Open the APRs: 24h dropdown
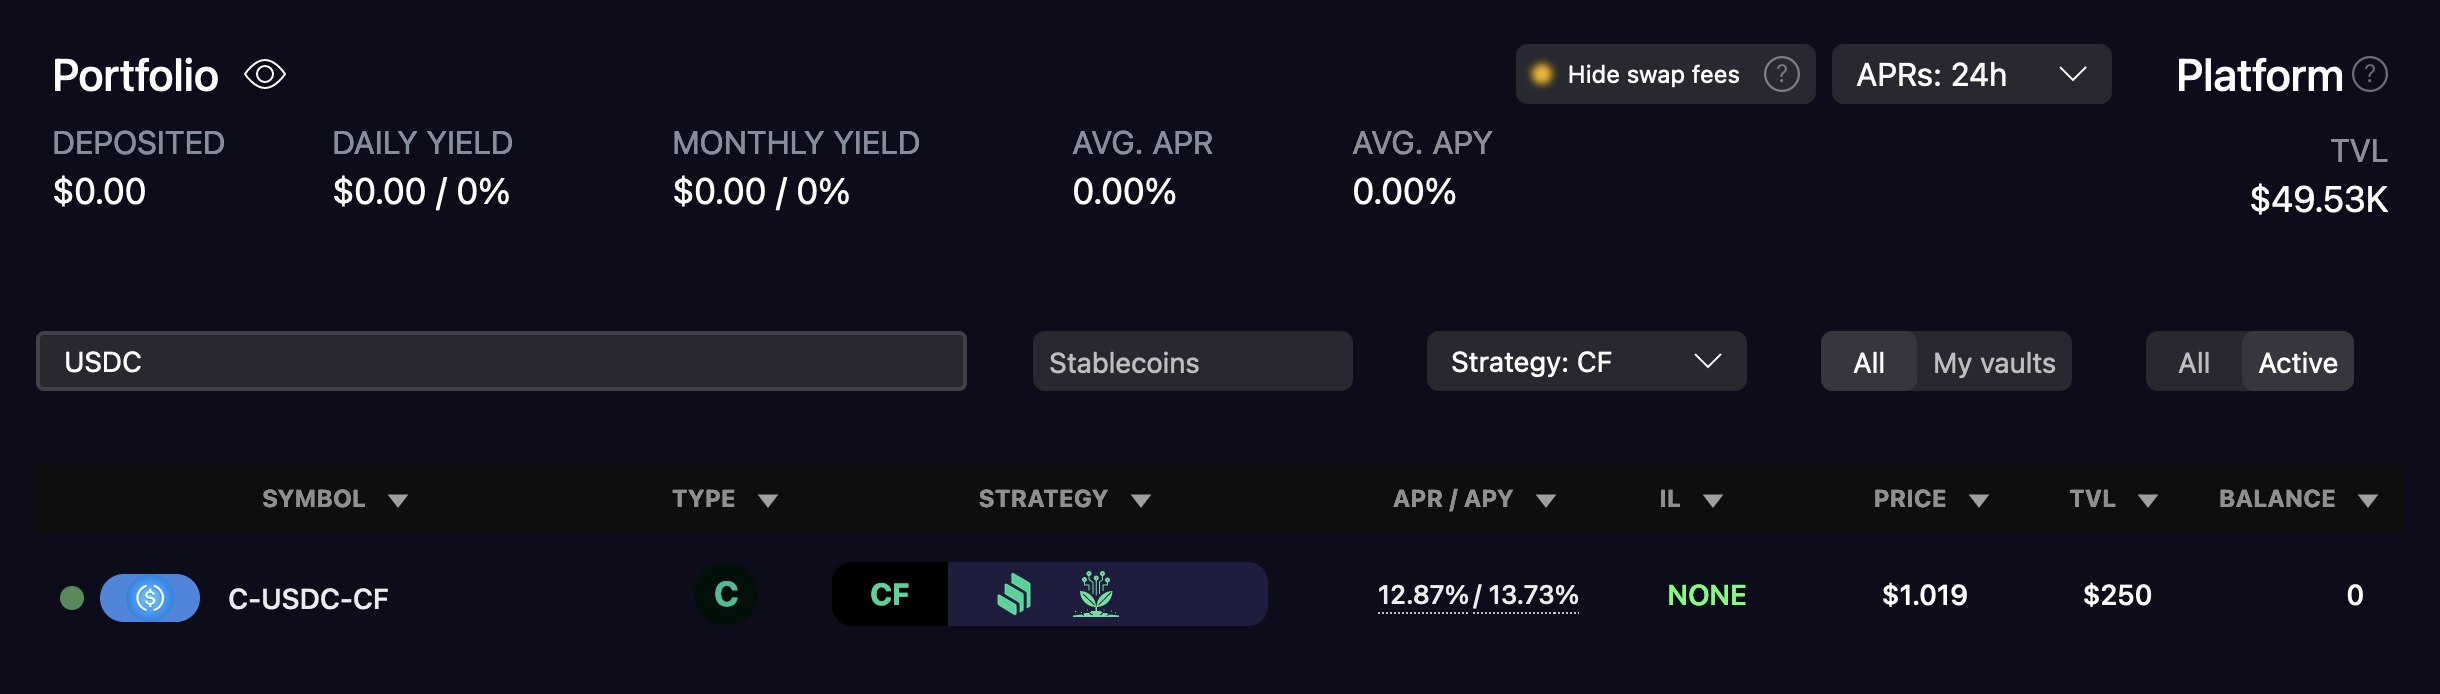This screenshot has height=694, width=2440. (x=1970, y=74)
